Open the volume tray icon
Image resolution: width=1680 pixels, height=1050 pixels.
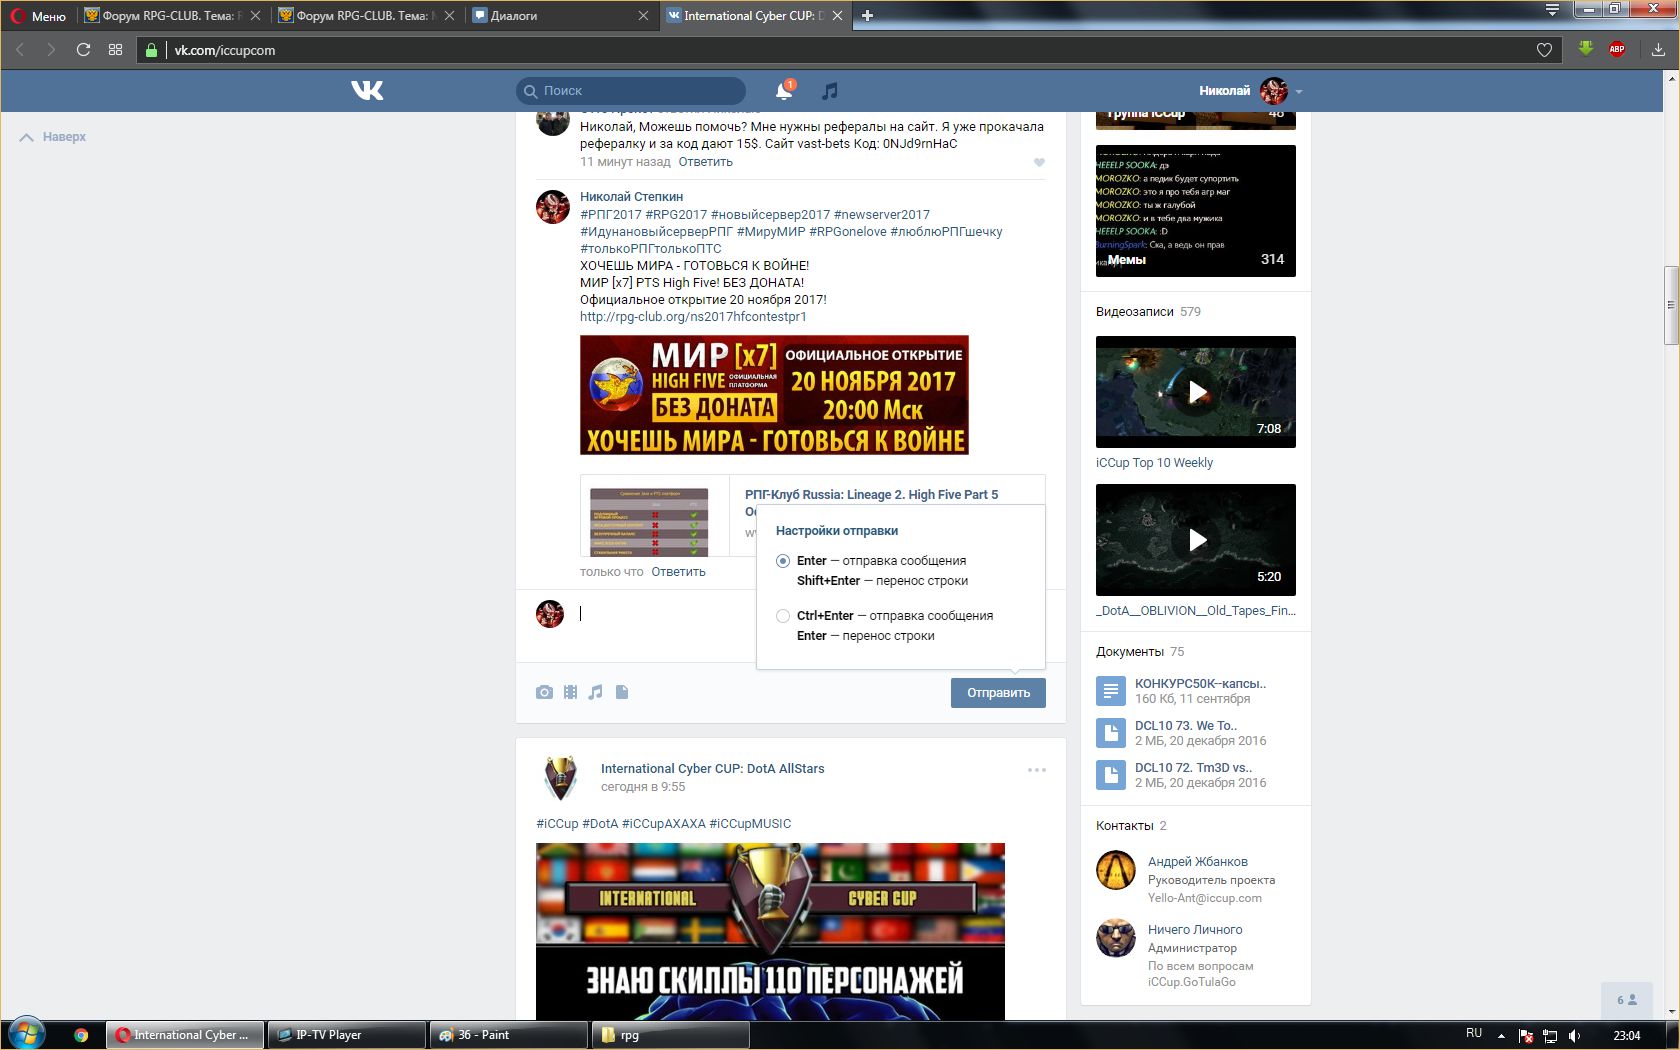(x=1574, y=1035)
